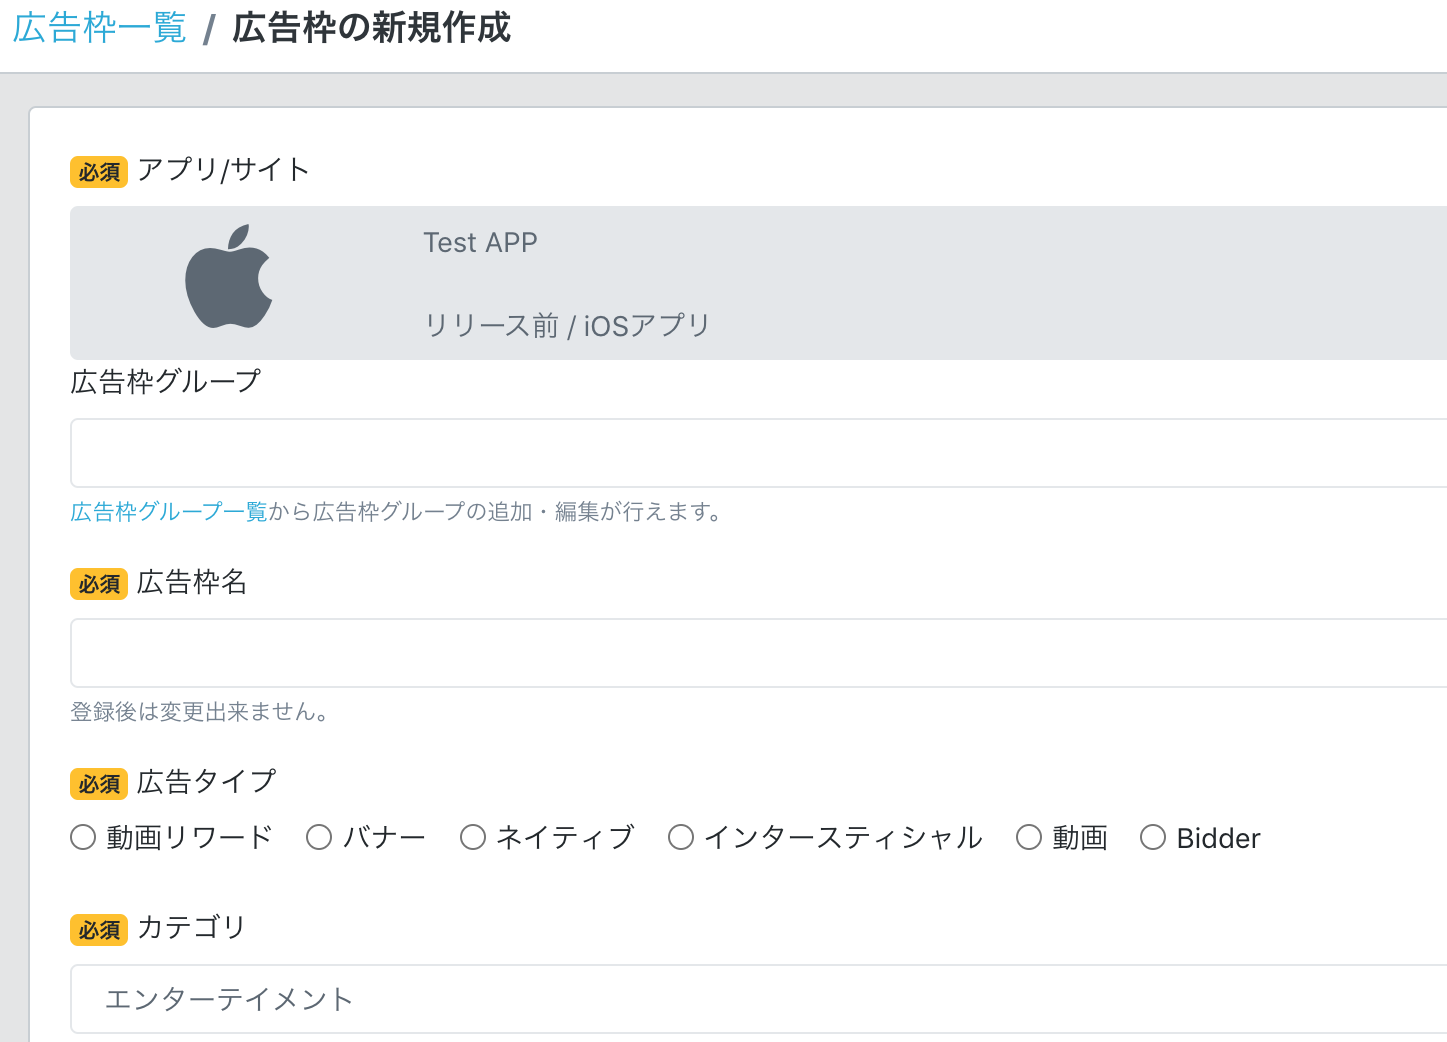Select the インタースティシャル radio button
This screenshot has width=1447, height=1042.
(x=681, y=837)
